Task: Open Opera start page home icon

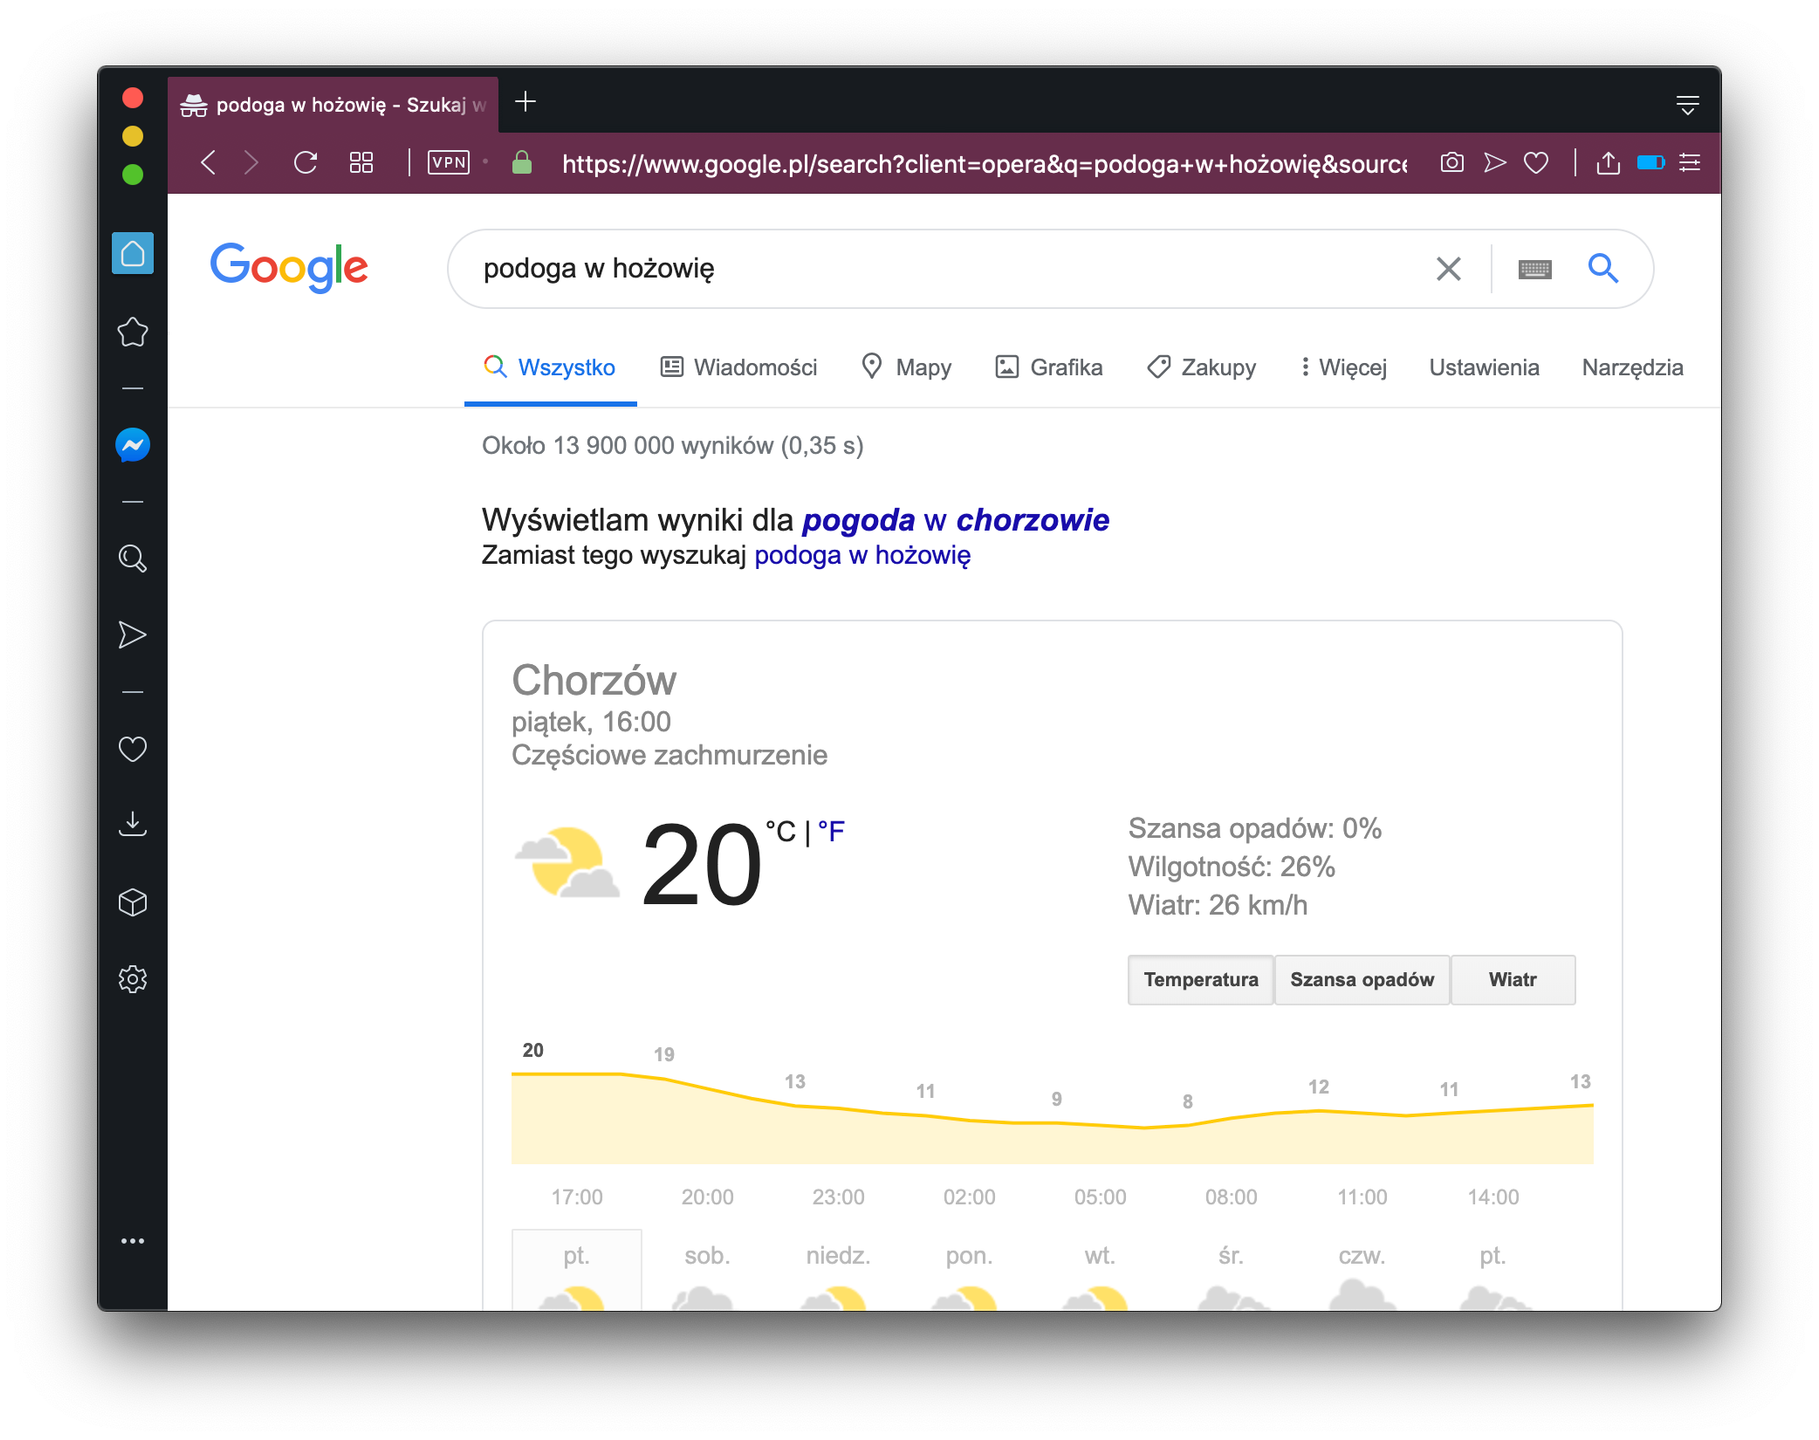Action: tap(132, 253)
